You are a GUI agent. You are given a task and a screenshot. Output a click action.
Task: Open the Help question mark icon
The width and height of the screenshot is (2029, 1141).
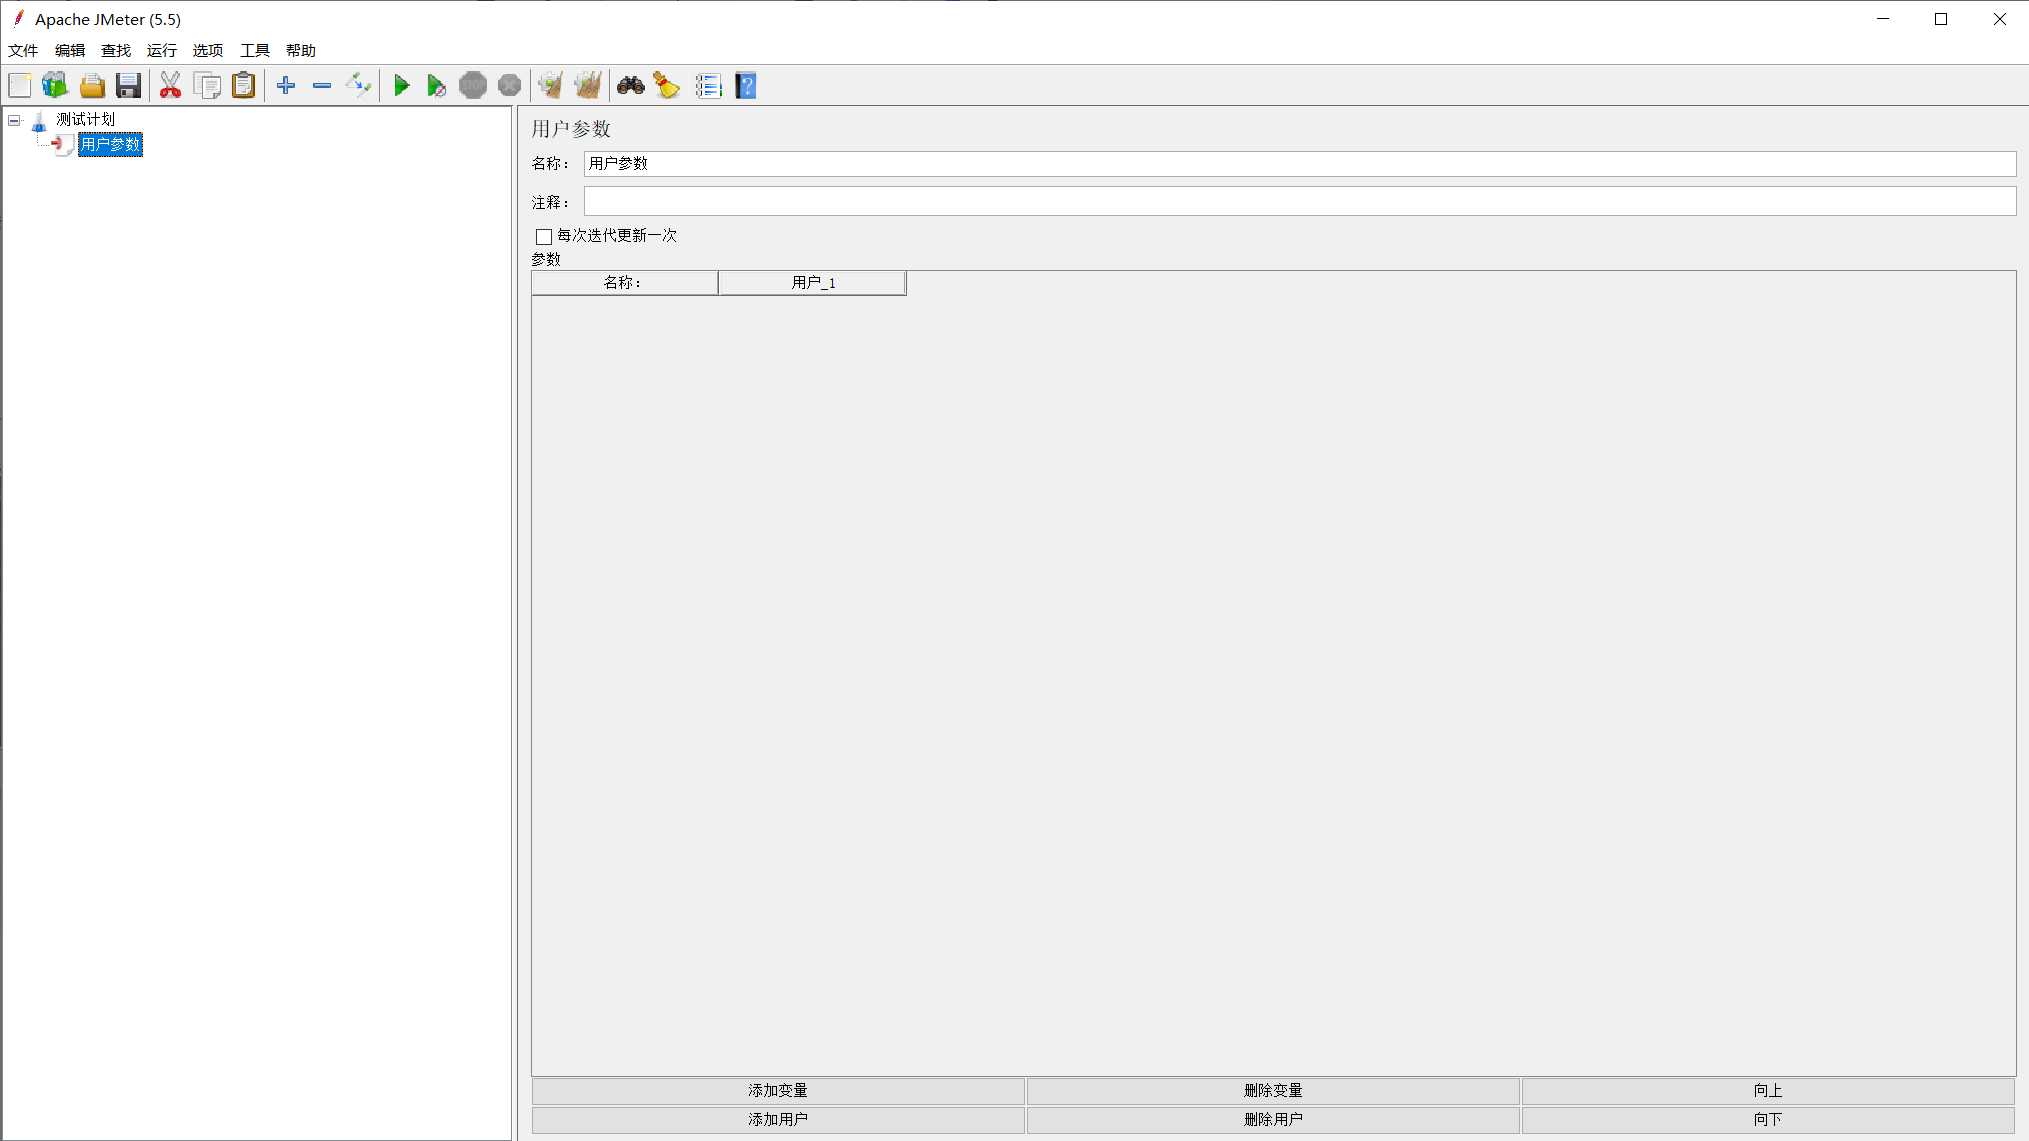pyautogui.click(x=746, y=86)
